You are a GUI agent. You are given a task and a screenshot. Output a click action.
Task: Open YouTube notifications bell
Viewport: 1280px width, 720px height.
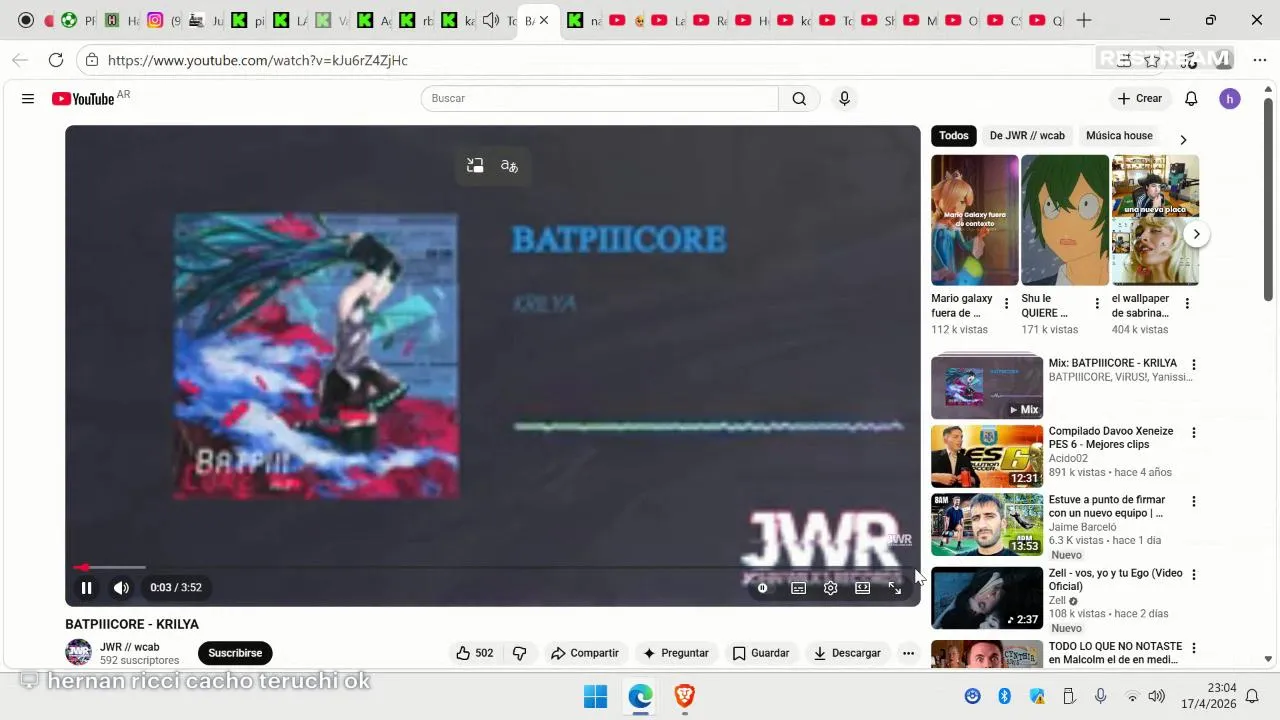tap(1191, 98)
